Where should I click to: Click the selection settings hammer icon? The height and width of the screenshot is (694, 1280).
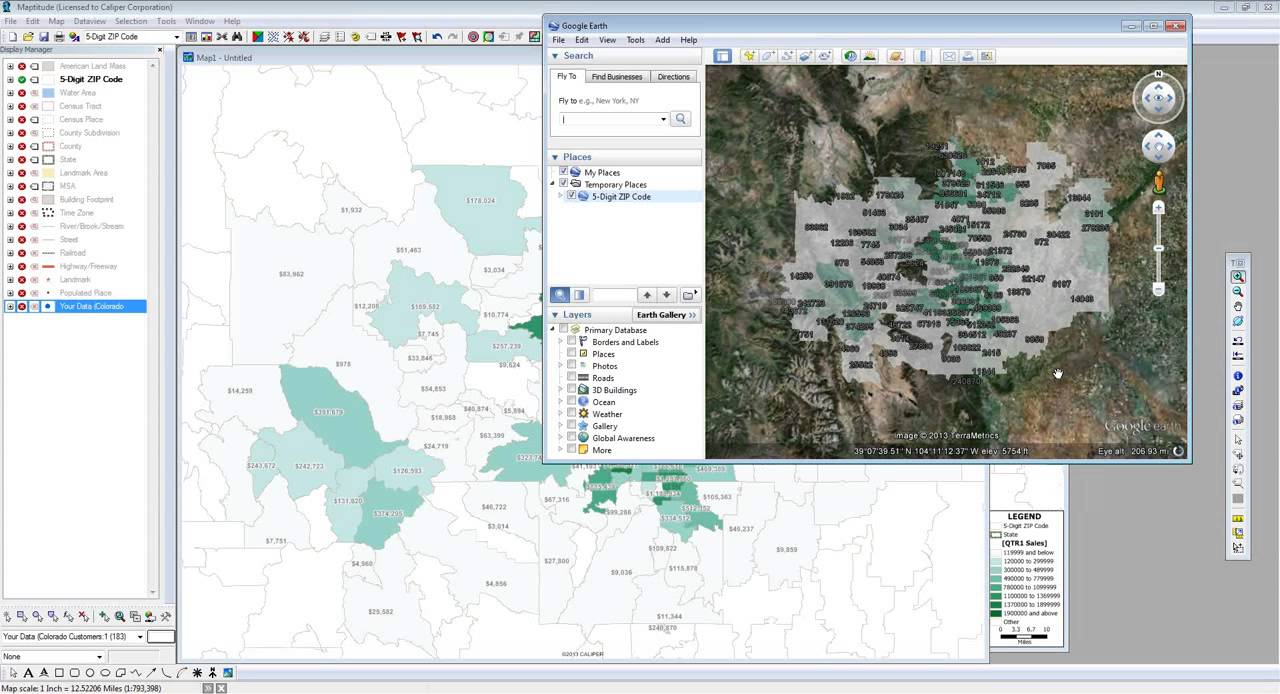pos(166,616)
